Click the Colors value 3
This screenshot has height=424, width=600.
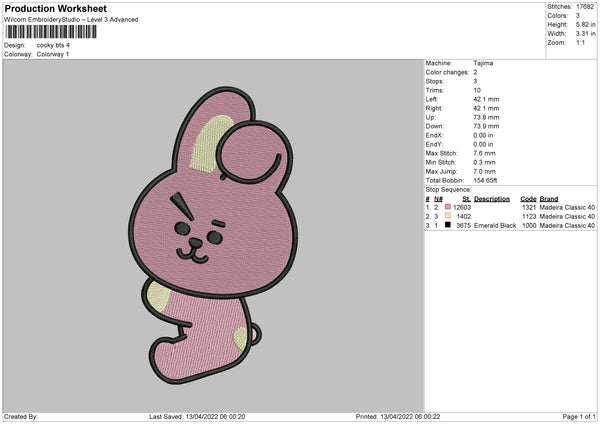578,16
